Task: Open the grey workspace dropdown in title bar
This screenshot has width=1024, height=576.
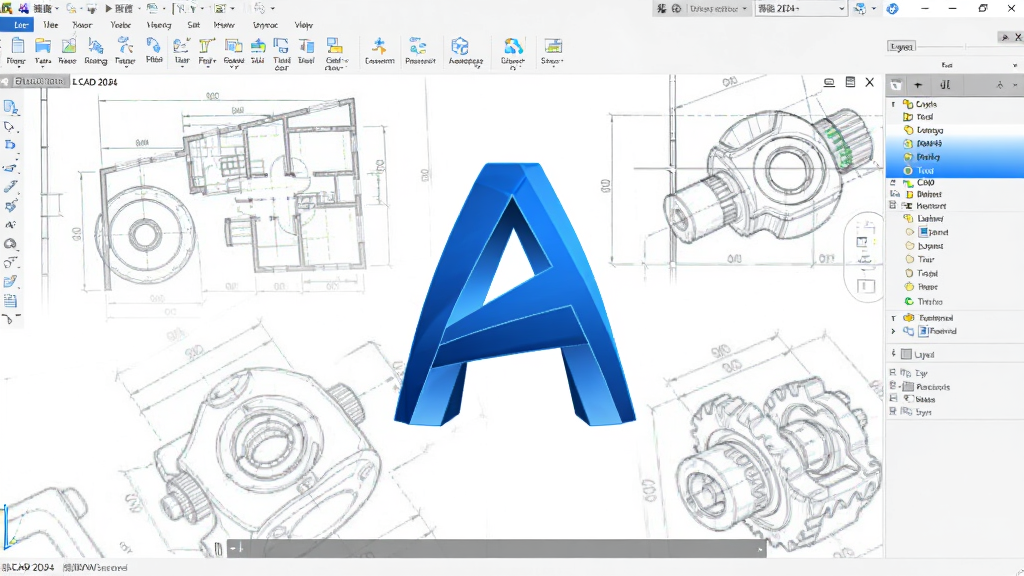Action: [x=718, y=8]
